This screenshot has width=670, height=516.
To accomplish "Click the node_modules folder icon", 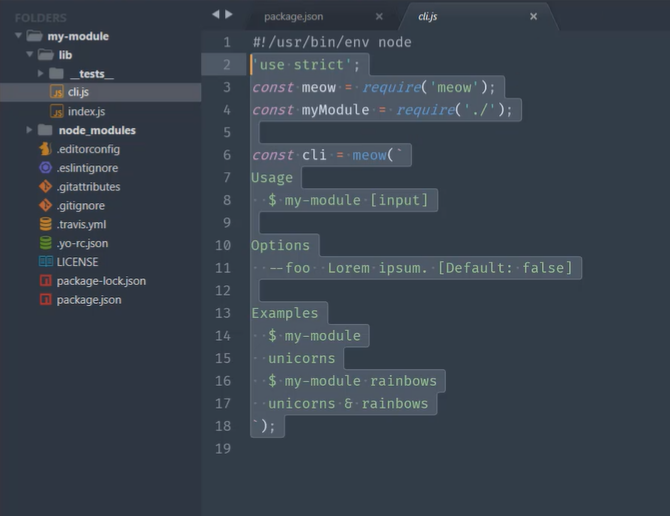I will [45, 130].
